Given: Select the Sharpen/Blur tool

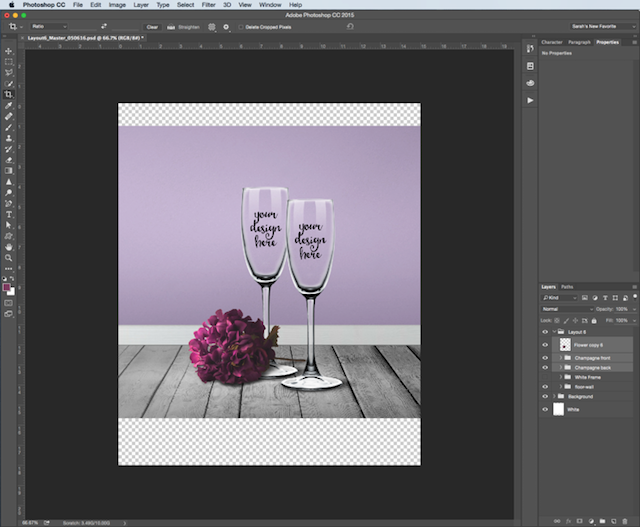Looking at the screenshot, I should 8,182.
